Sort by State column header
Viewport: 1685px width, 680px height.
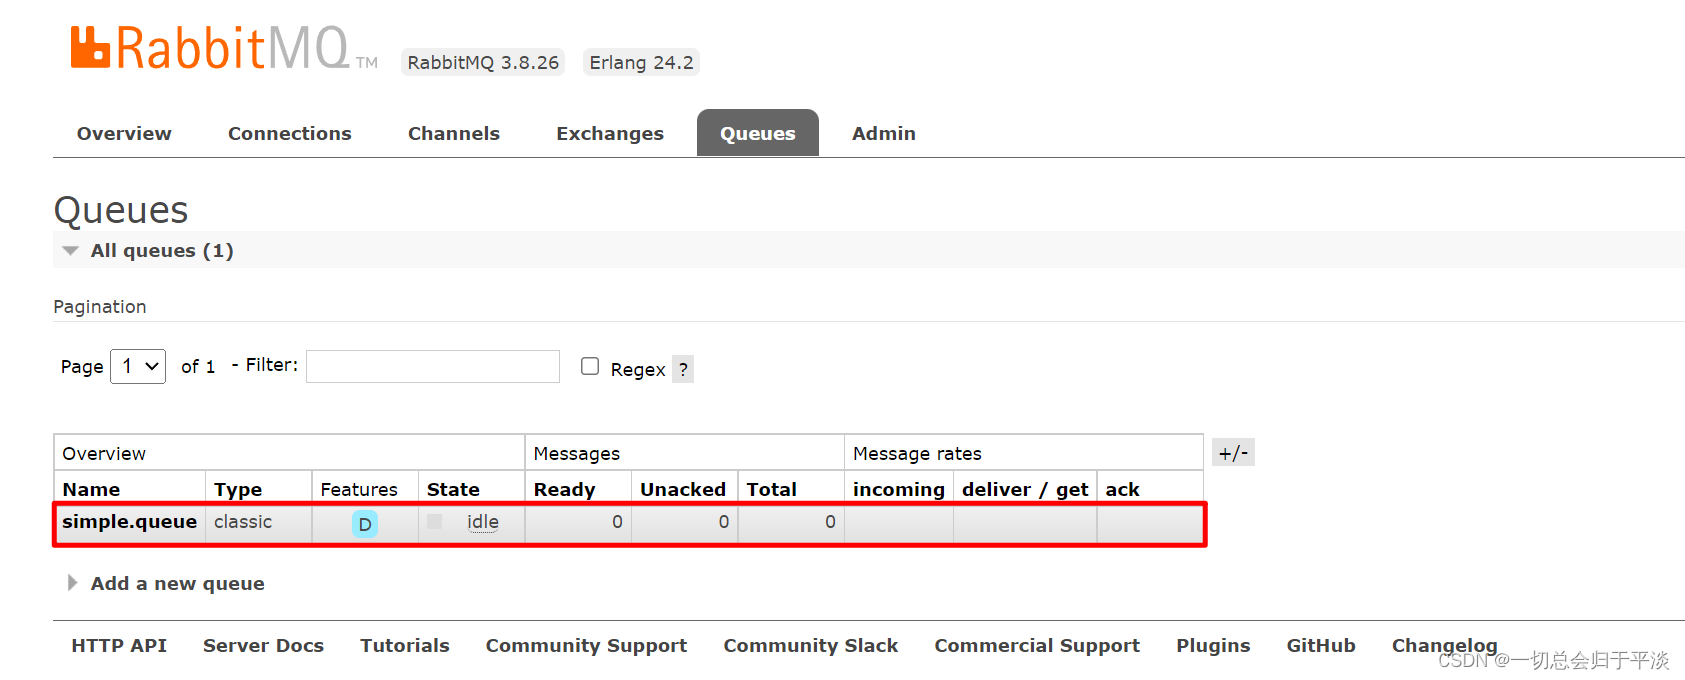pyautogui.click(x=453, y=489)
